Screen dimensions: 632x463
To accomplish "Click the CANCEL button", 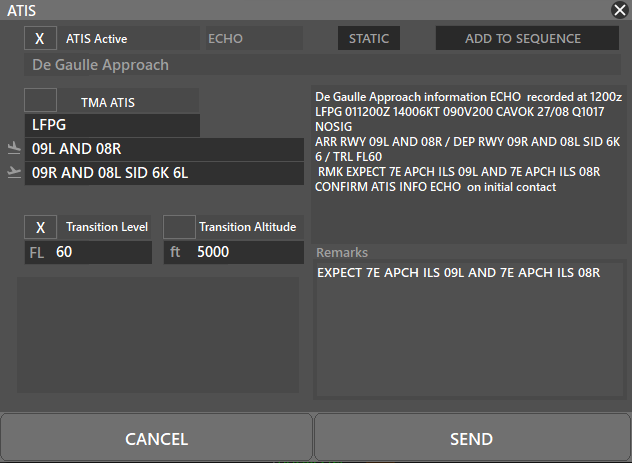I will coord(156,438).
